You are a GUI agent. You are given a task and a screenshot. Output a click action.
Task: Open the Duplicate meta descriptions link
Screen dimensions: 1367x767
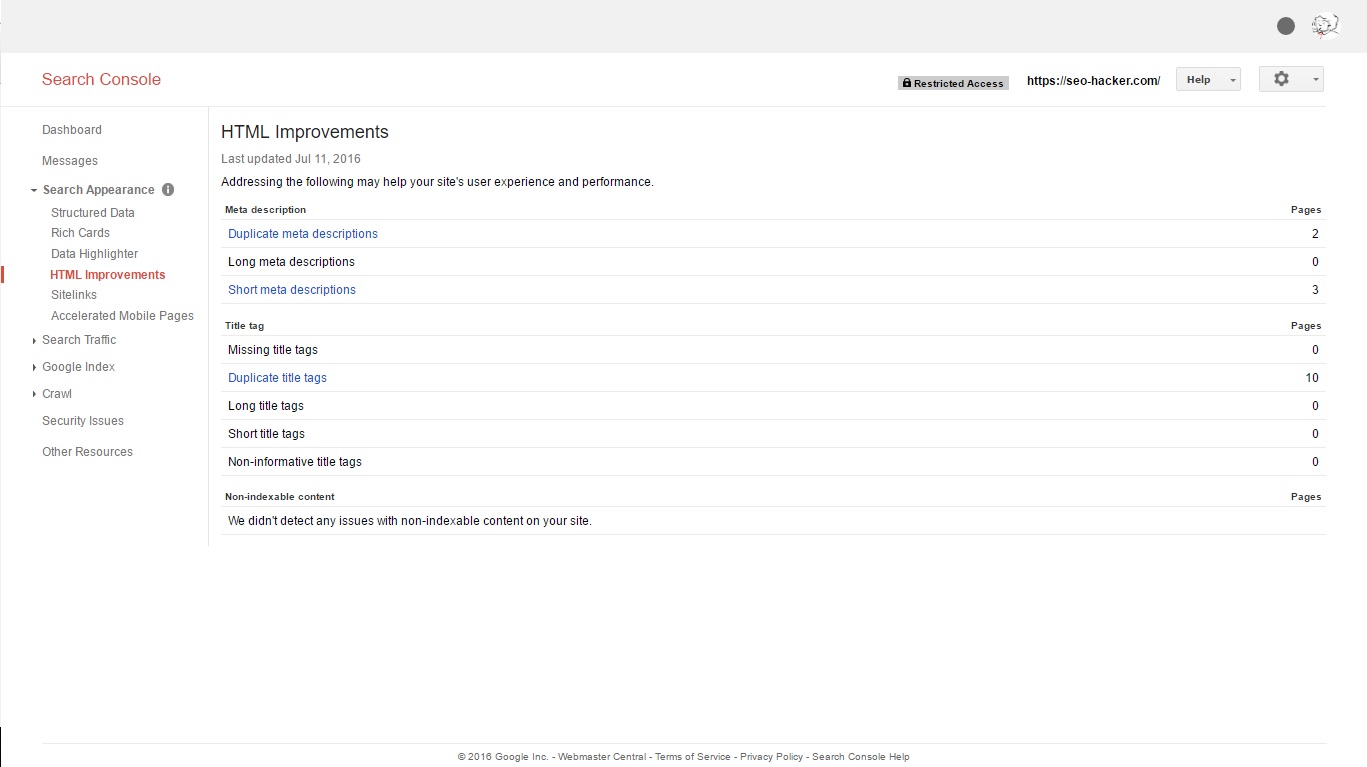click(303, 234)
